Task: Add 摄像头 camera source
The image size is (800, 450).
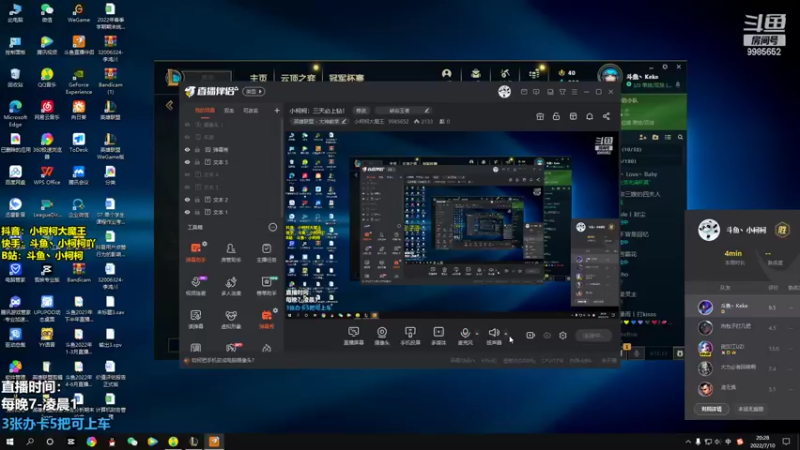Action: tap(382, 336)
